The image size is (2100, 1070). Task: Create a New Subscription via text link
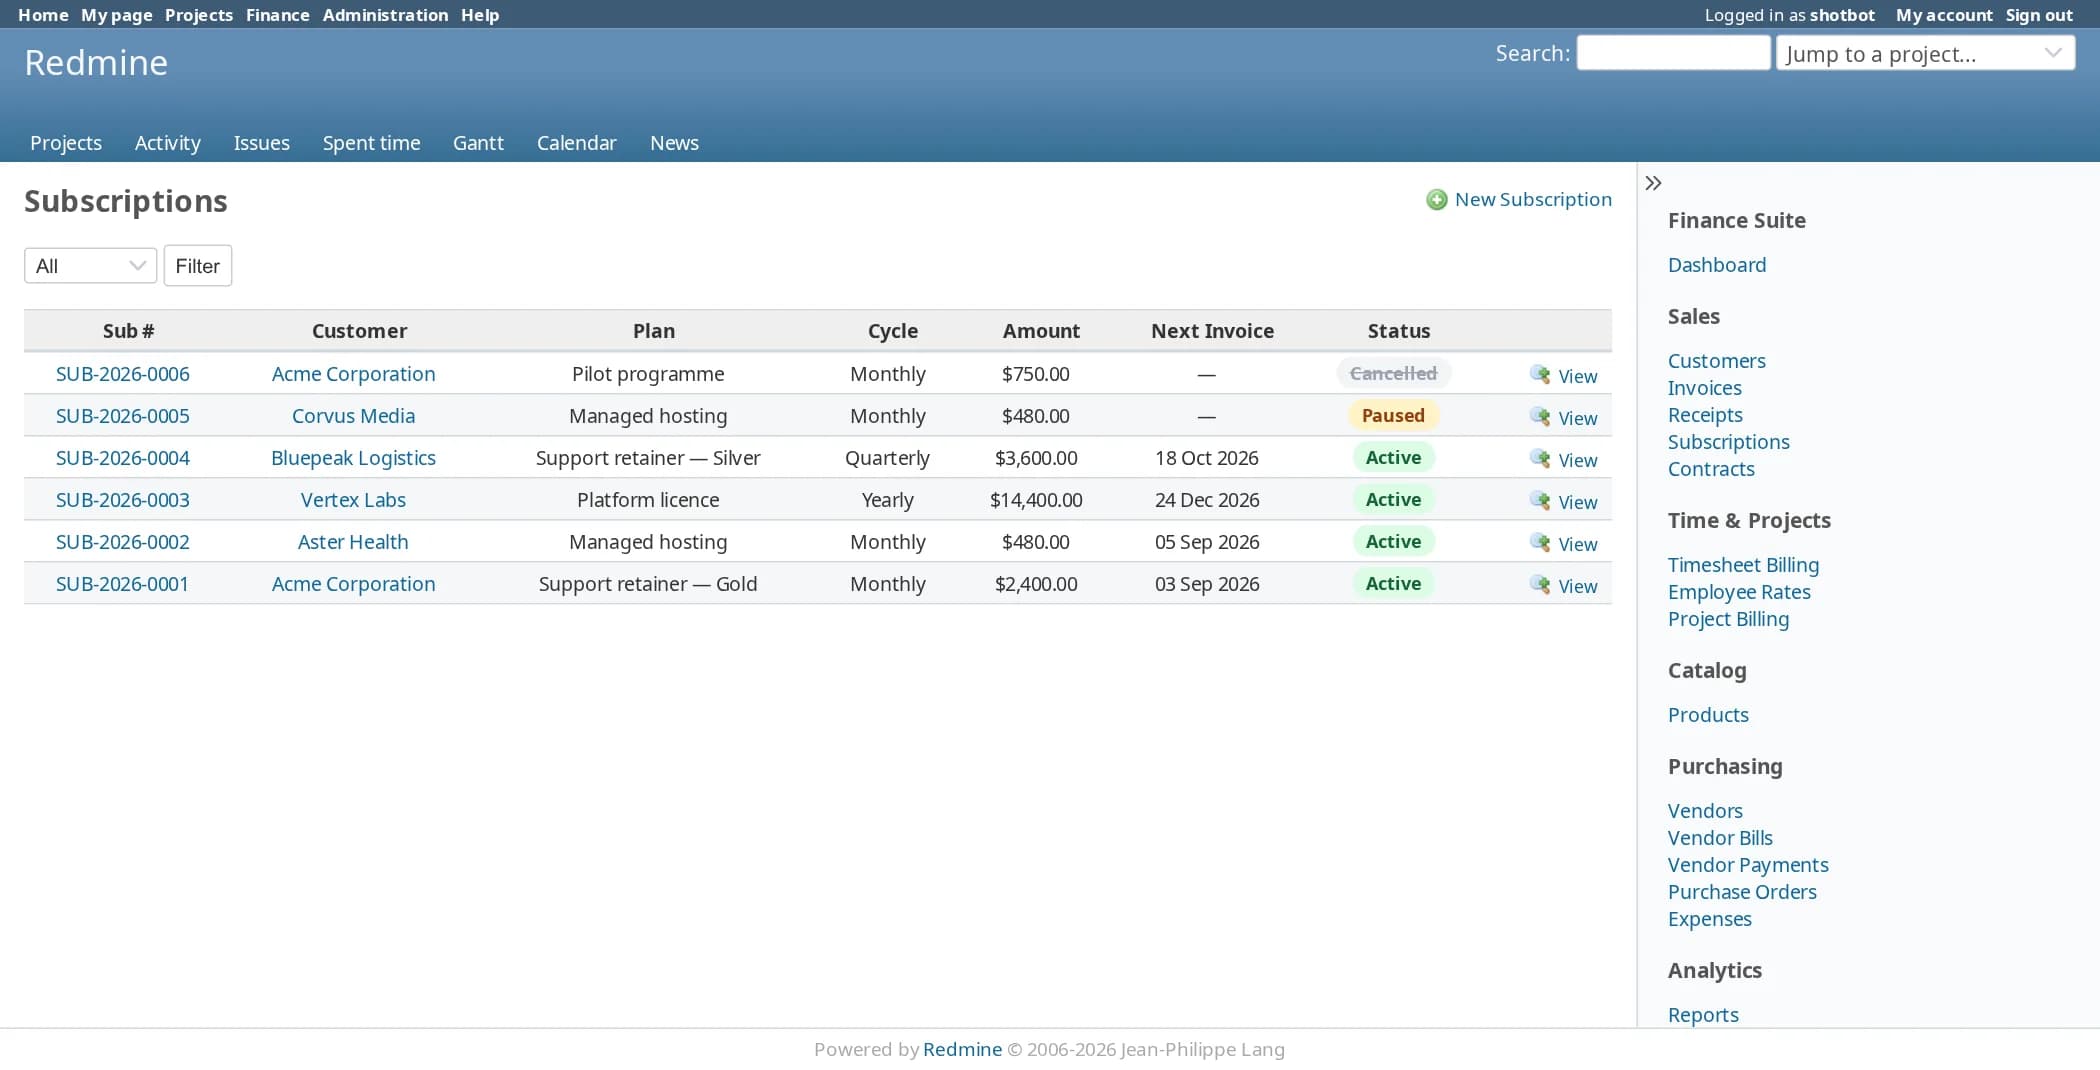click(1533, 199)
